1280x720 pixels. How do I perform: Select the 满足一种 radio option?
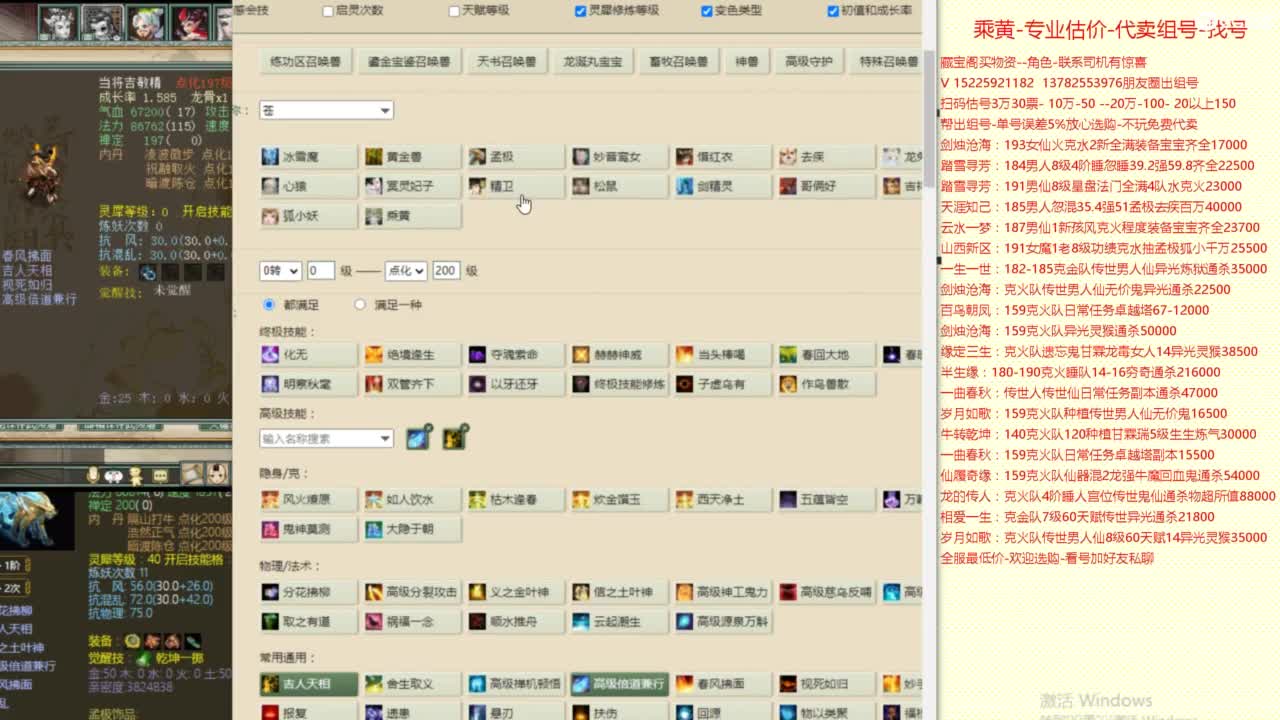click(360, 304)
